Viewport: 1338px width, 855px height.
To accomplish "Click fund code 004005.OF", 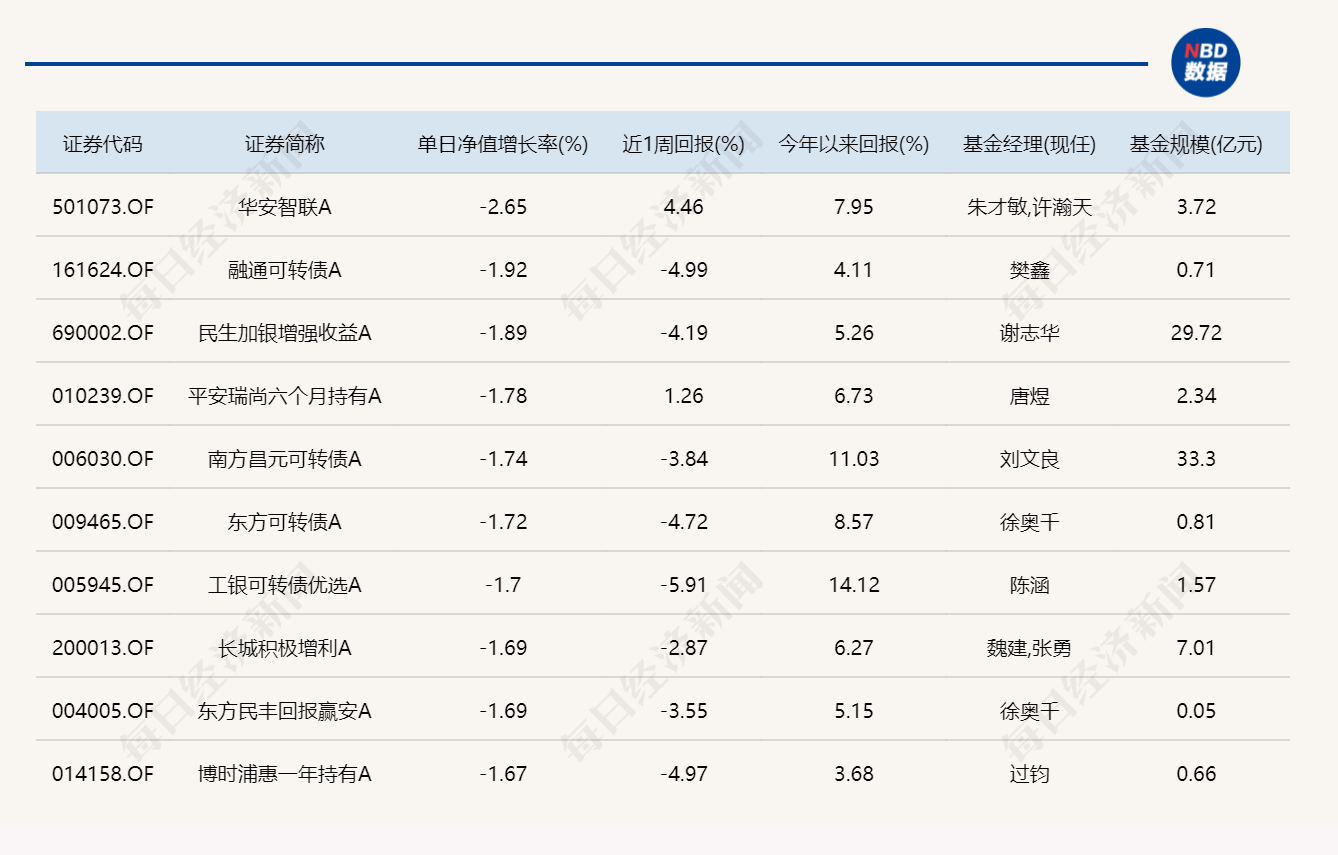I will pos(103,711).
